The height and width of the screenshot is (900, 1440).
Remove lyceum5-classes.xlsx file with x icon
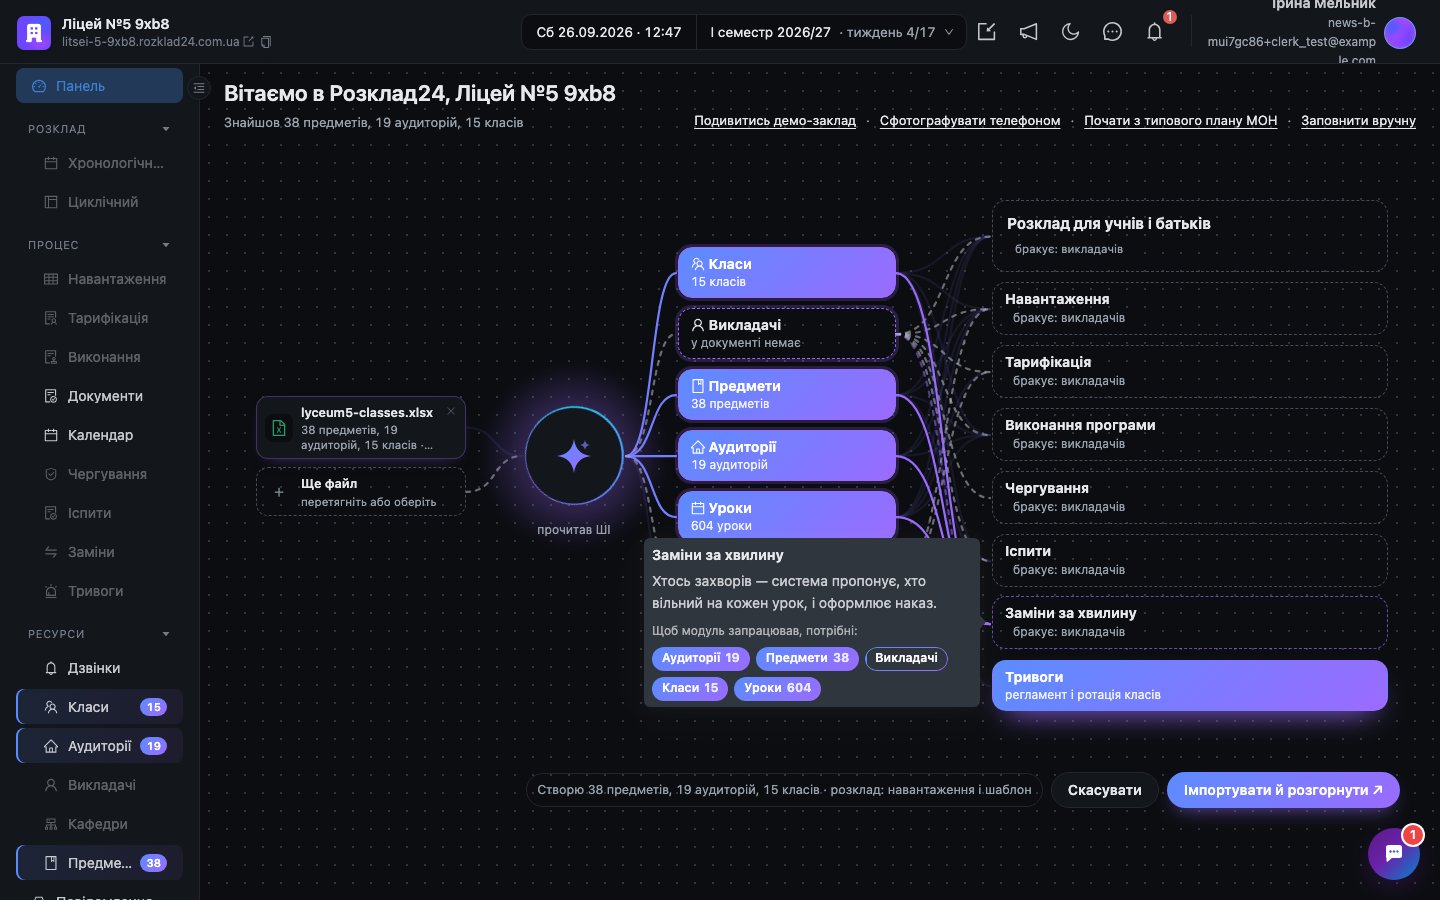tap(451, 411)
